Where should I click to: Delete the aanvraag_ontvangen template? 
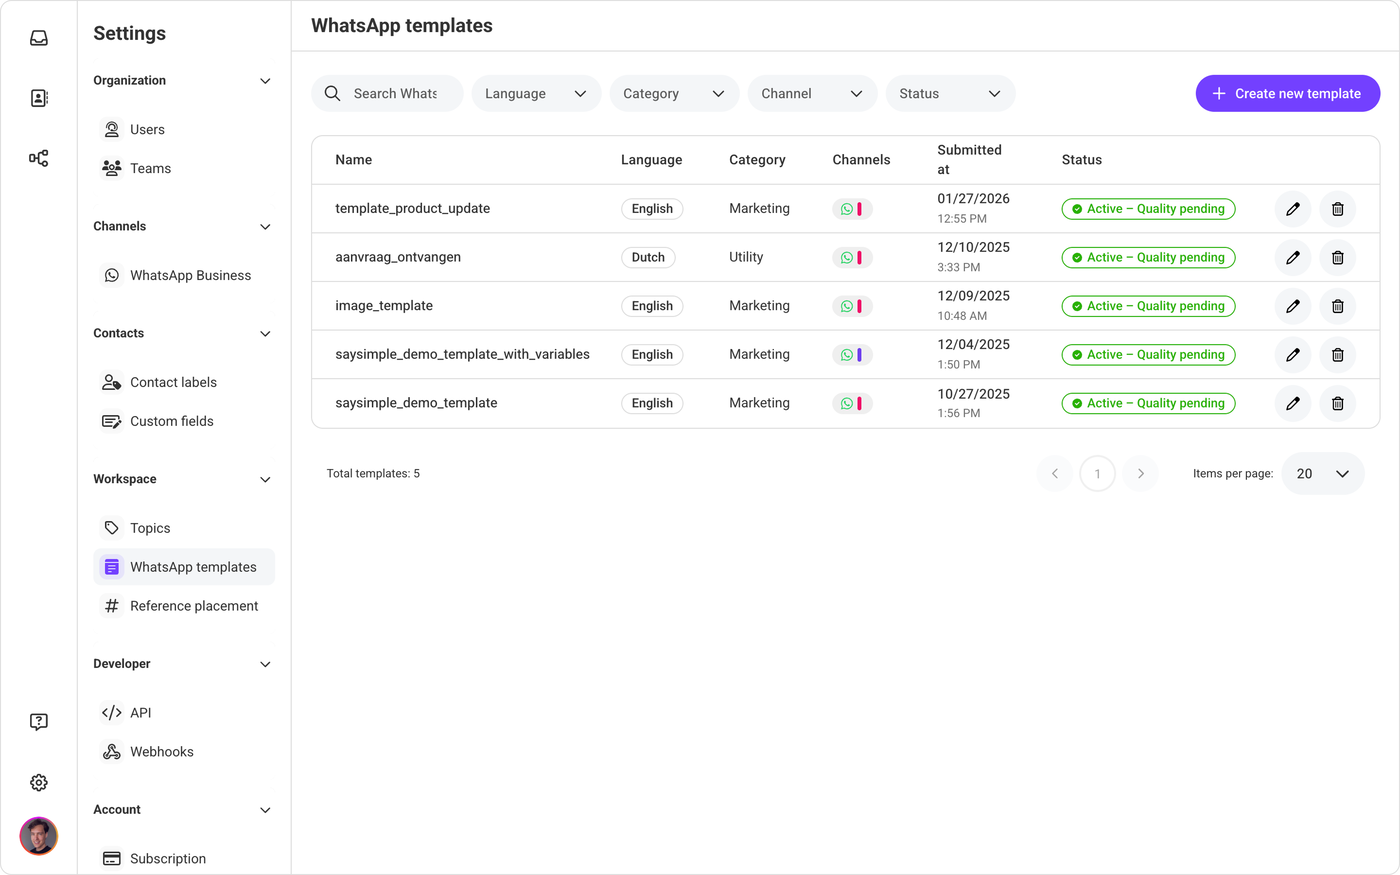[1337, 258]
